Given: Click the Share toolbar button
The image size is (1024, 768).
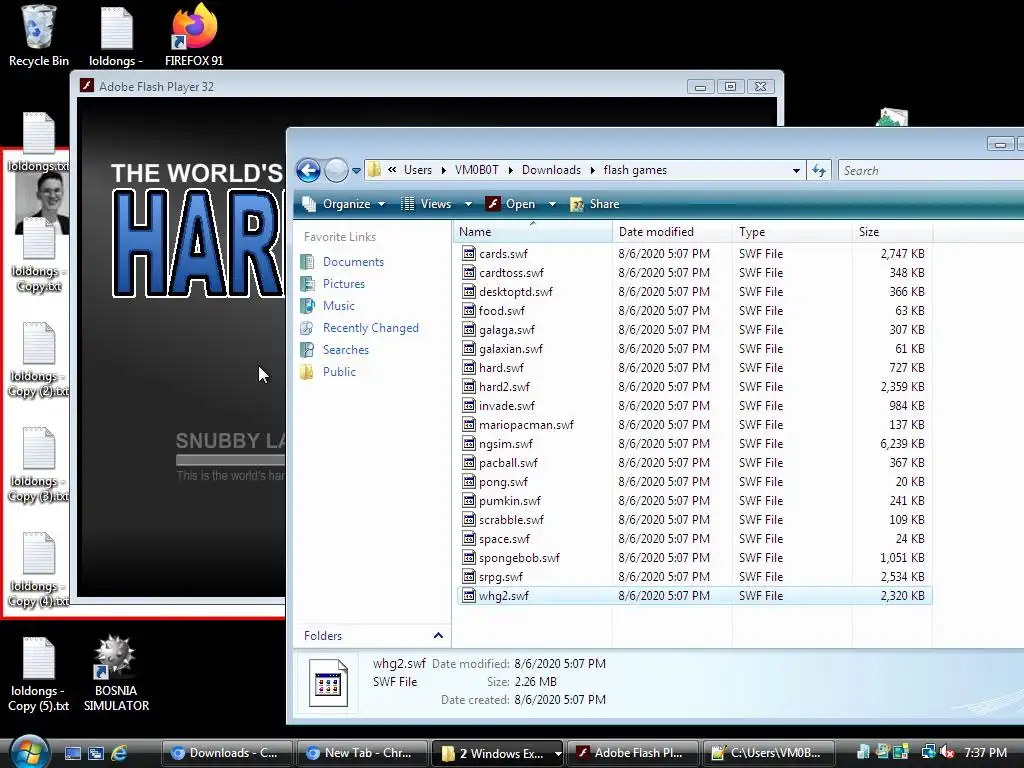Looking at the screenshot, I should click(x=595, y=204).
